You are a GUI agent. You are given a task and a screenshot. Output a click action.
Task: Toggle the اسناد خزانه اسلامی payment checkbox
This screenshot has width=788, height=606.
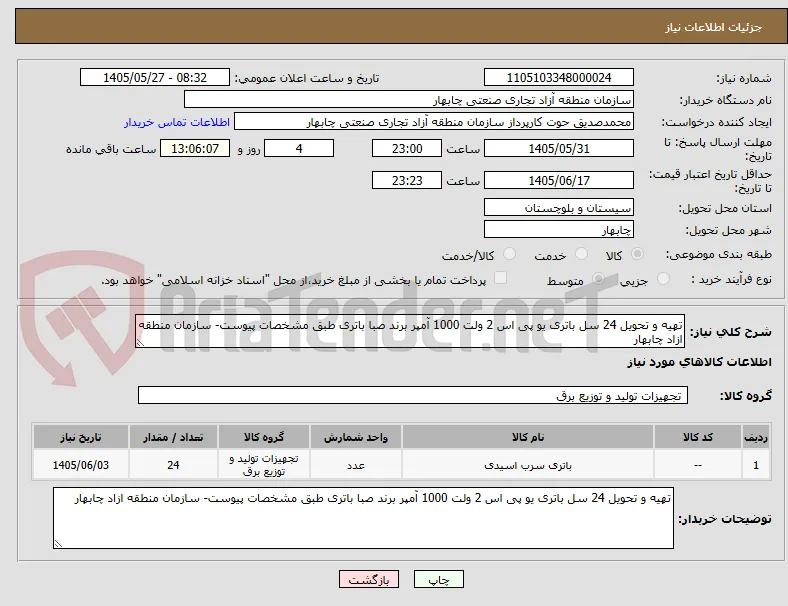pyautogui.click(x=501, y=278)
